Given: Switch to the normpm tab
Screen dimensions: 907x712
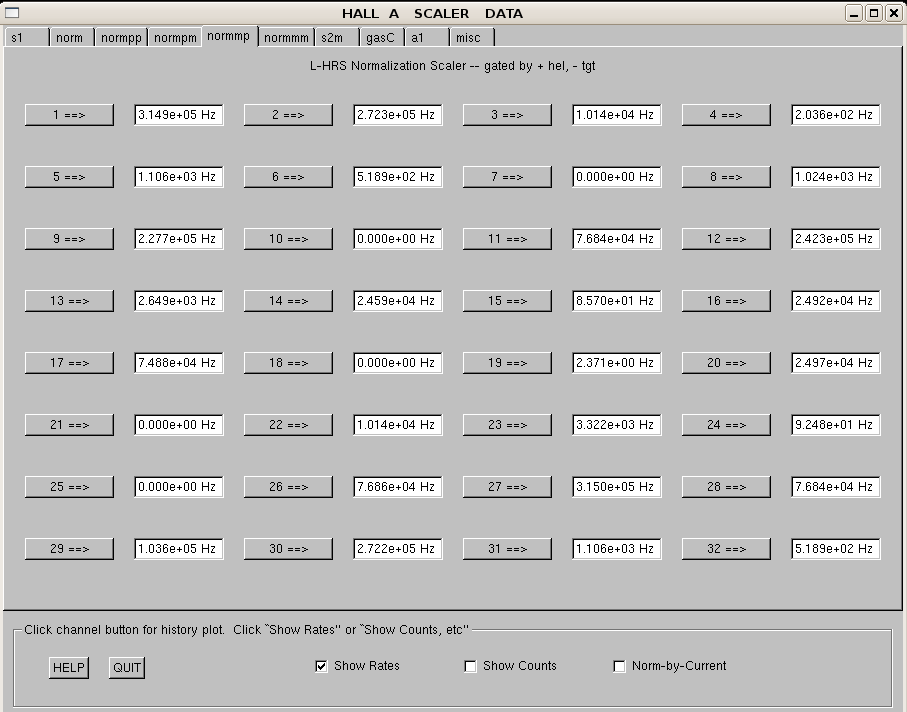Looking at the screenshot, I should point(175,38).
